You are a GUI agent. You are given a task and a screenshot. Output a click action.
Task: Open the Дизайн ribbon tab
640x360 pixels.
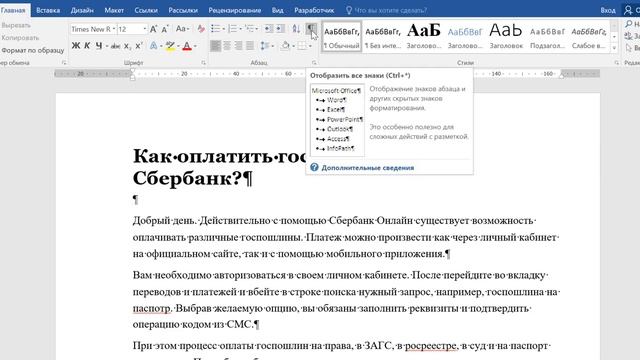(x=82, y=10)
